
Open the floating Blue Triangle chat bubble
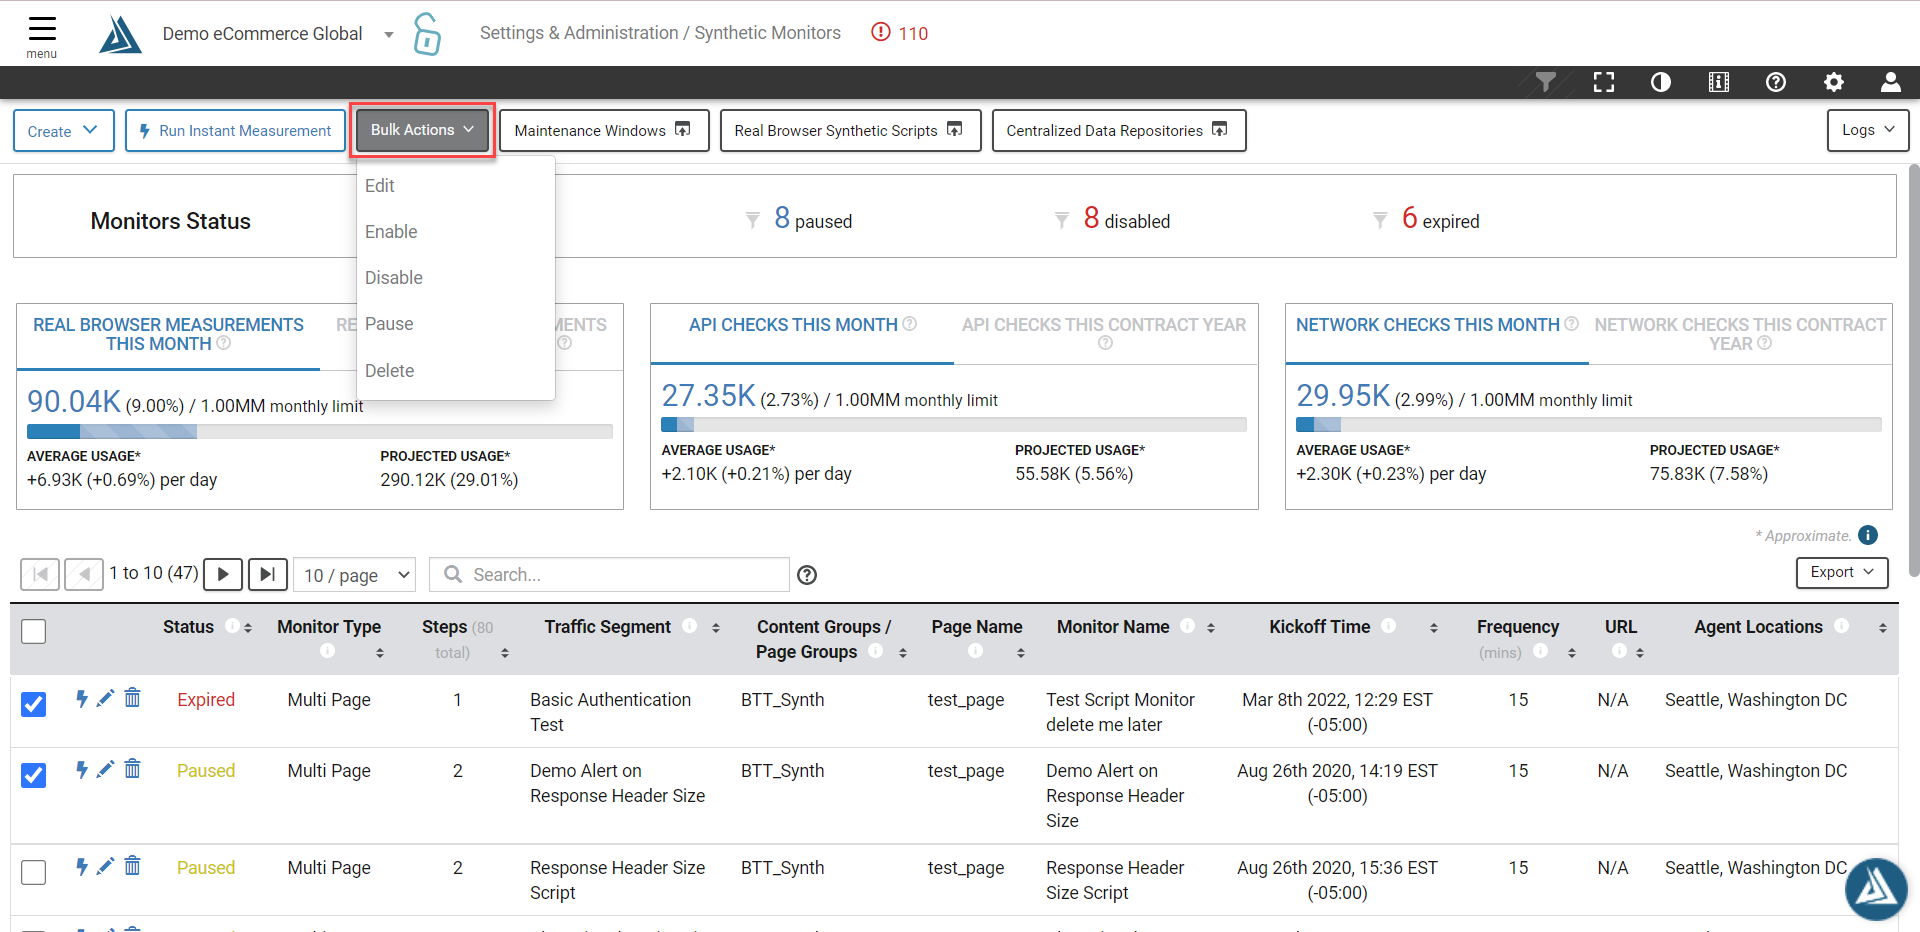point(1876,889)
